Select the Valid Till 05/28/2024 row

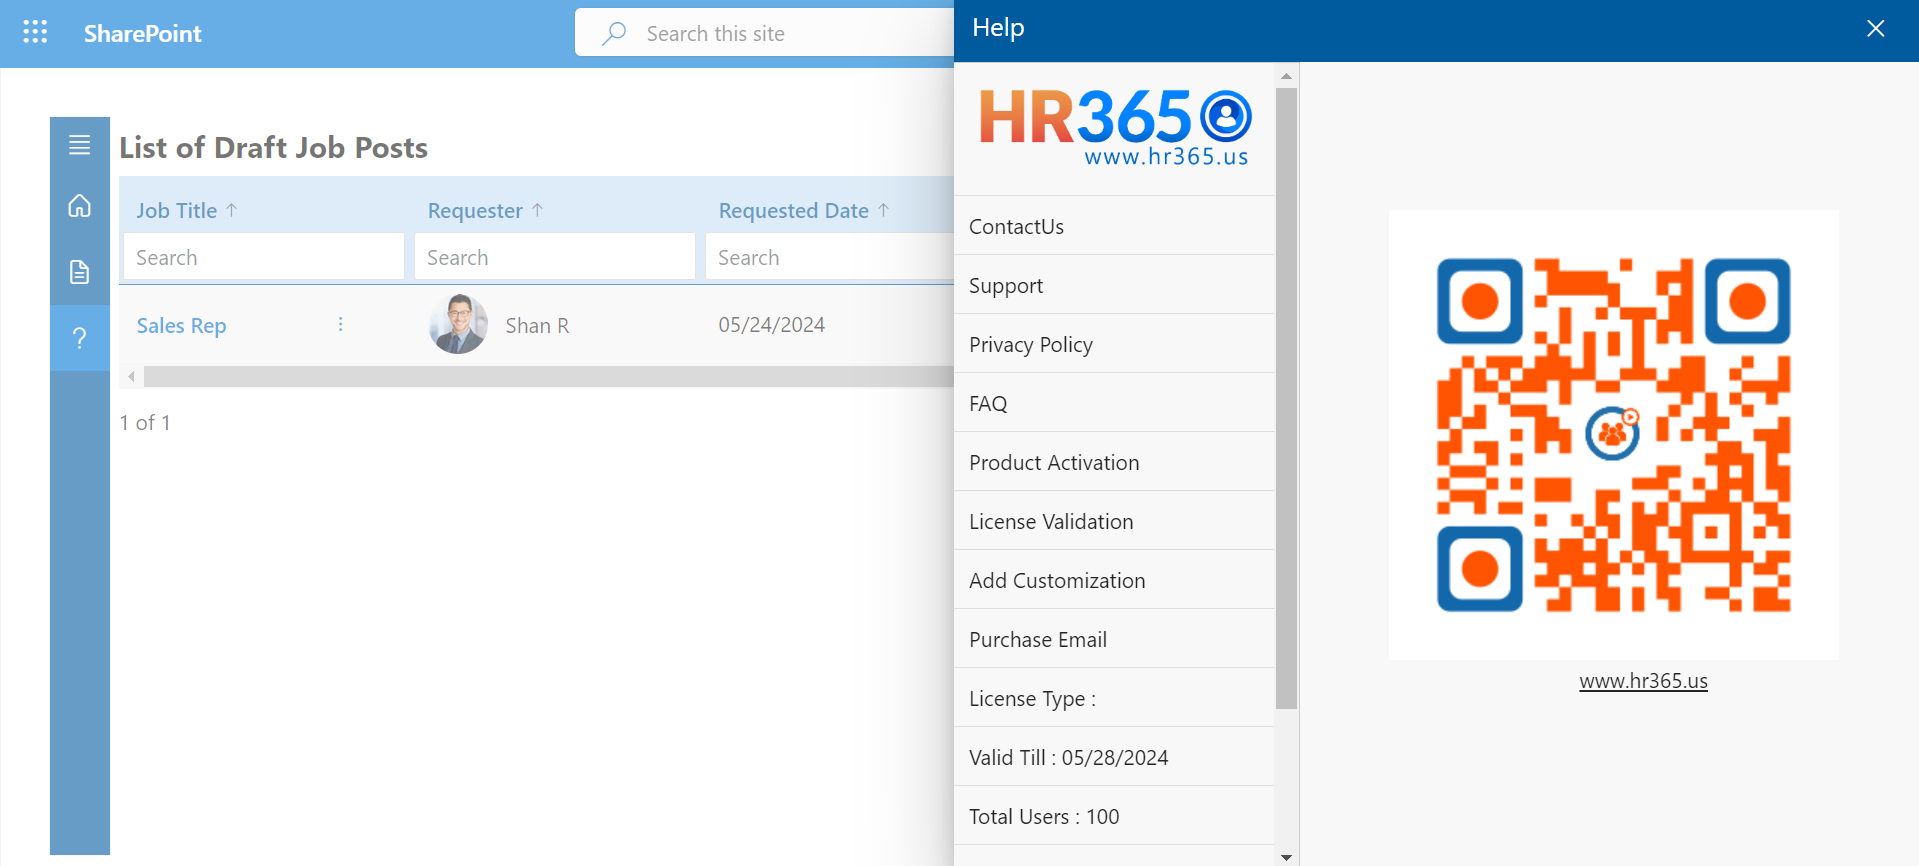point(1114,757)
